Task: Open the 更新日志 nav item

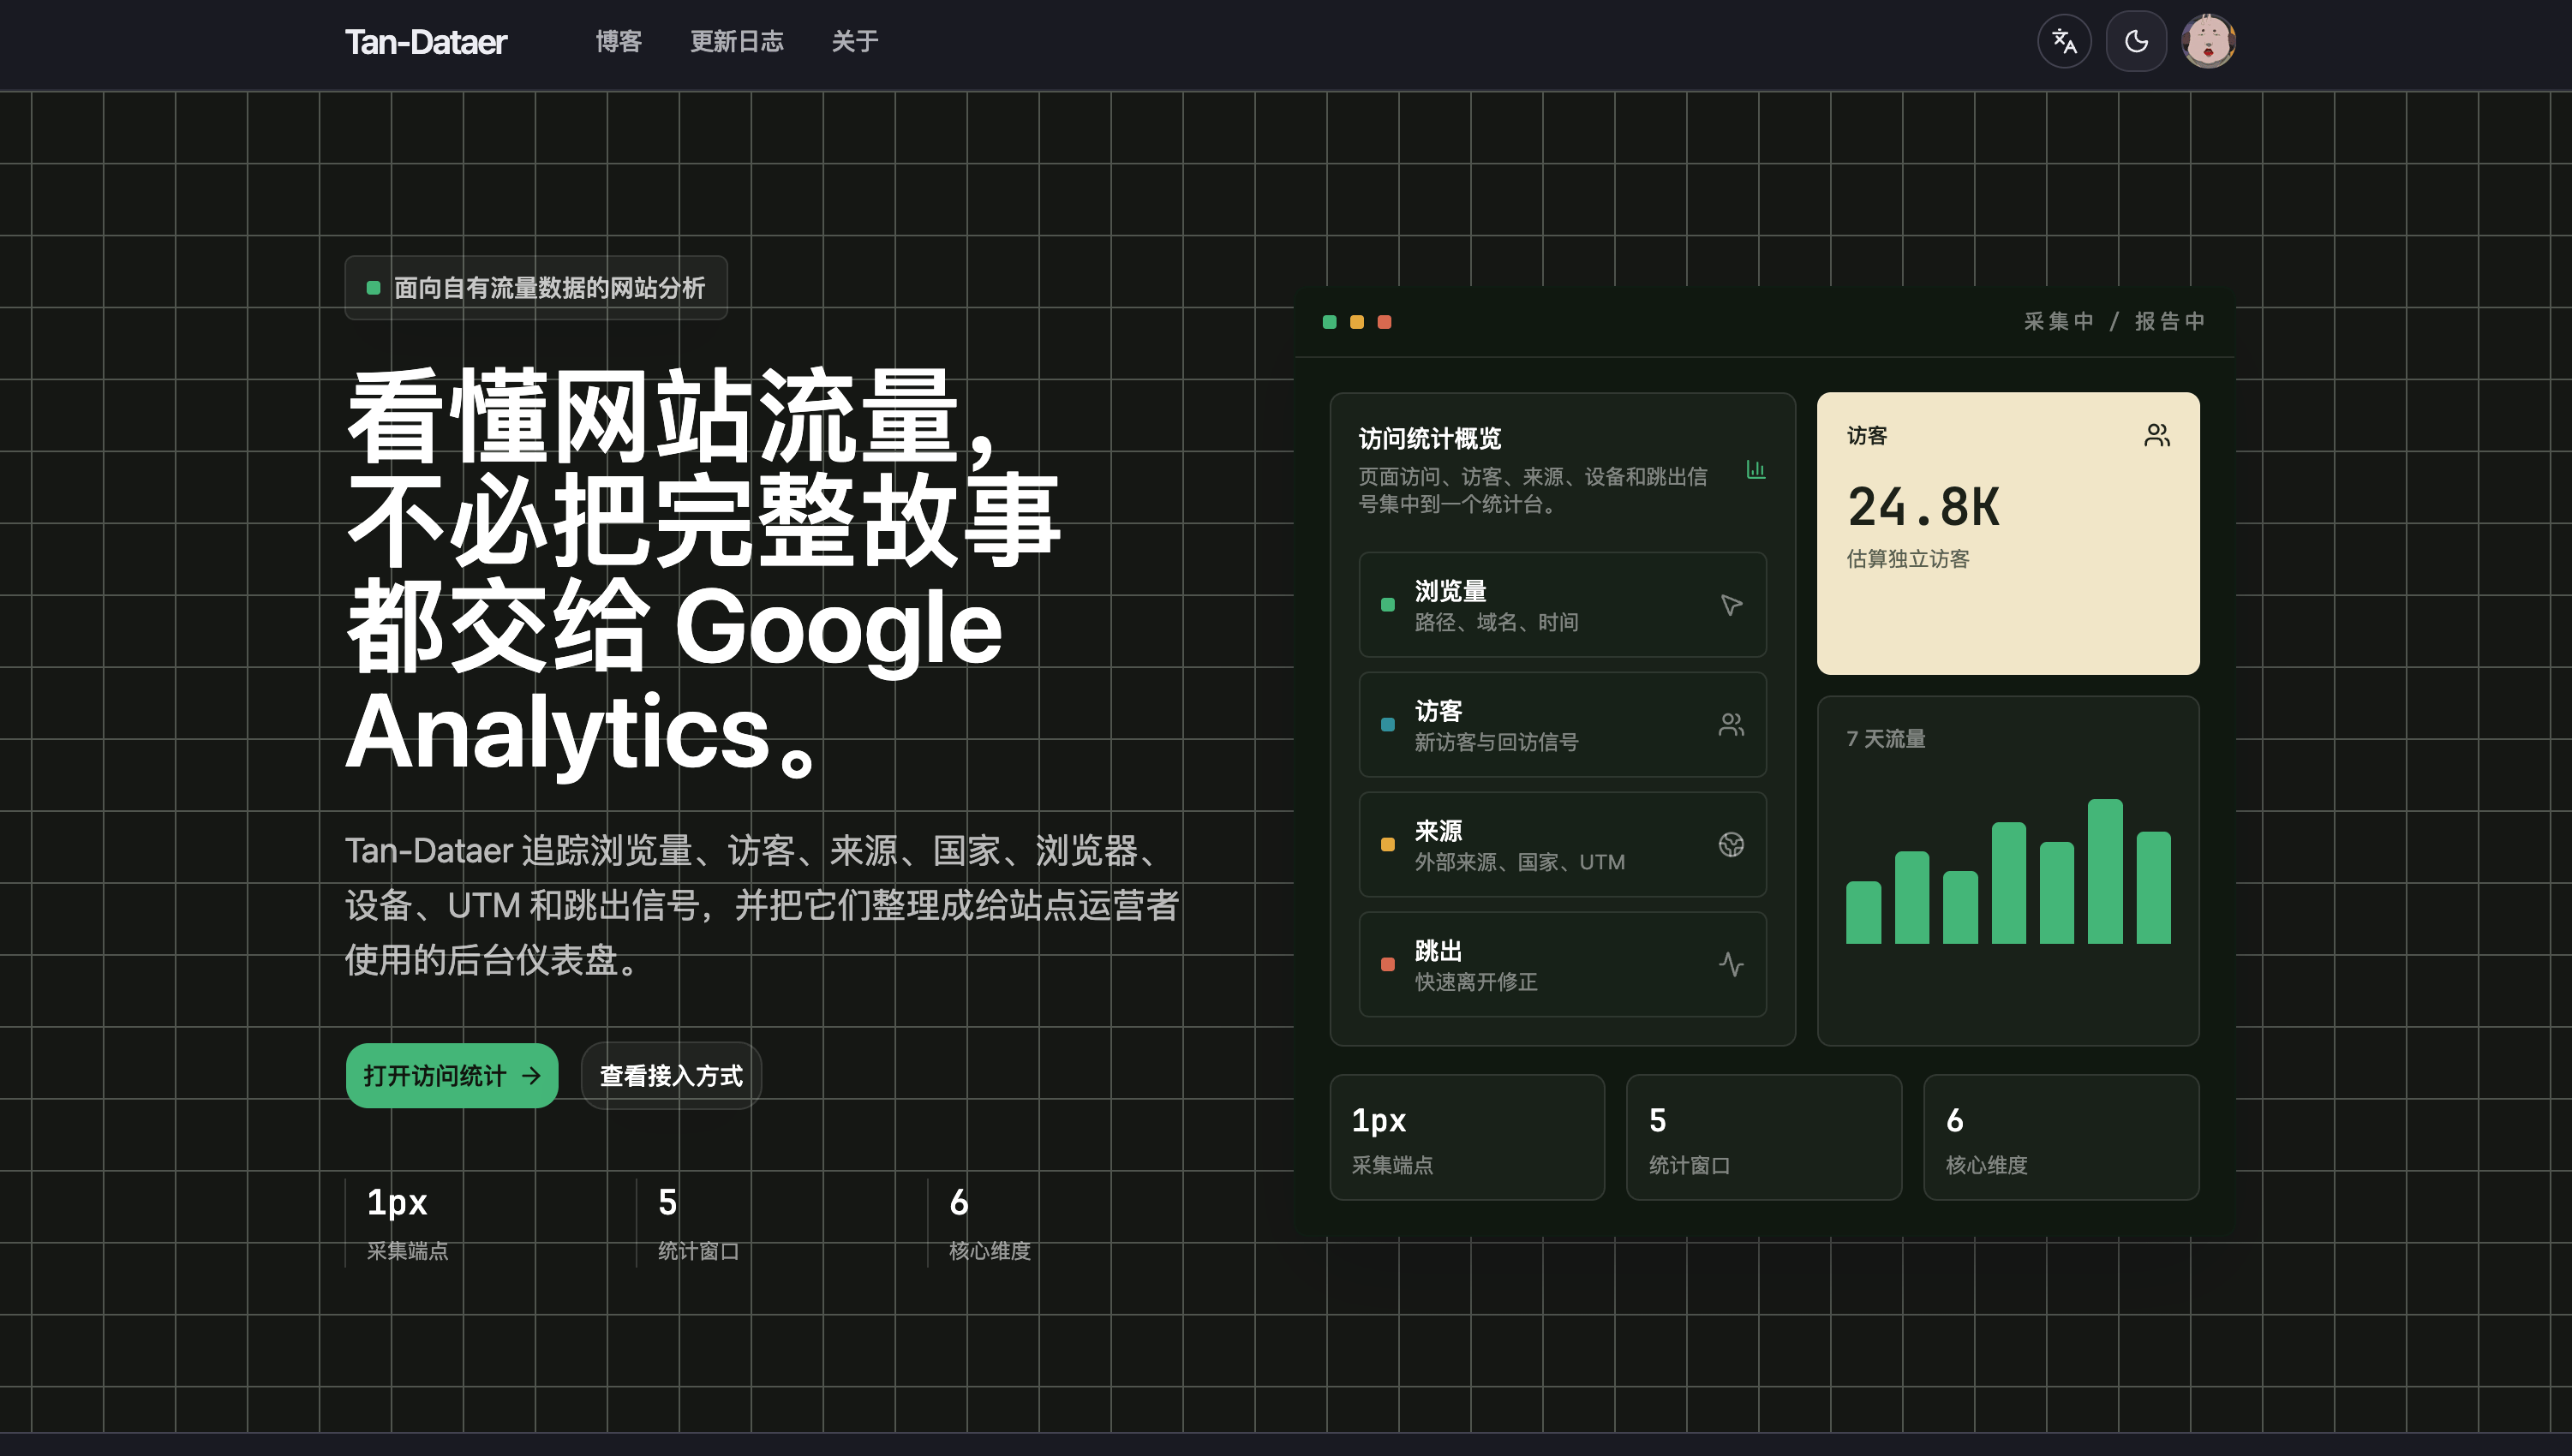Action: [737, 41]
